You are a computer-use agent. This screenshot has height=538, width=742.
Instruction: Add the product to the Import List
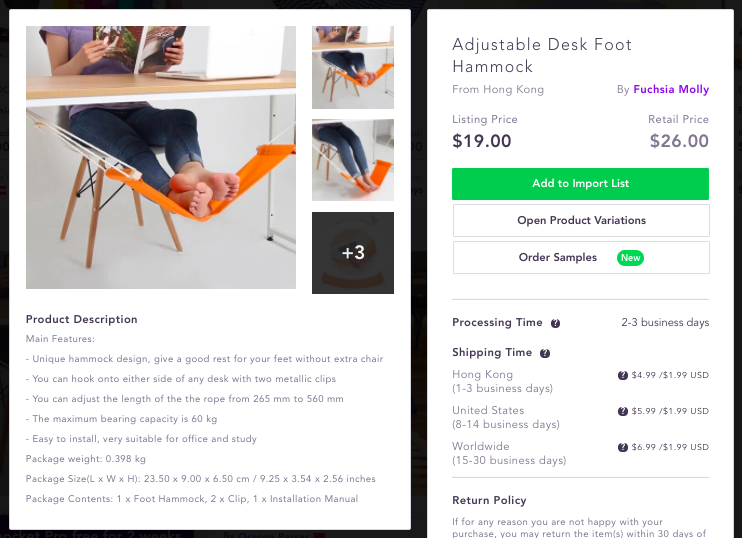[580, 184]
